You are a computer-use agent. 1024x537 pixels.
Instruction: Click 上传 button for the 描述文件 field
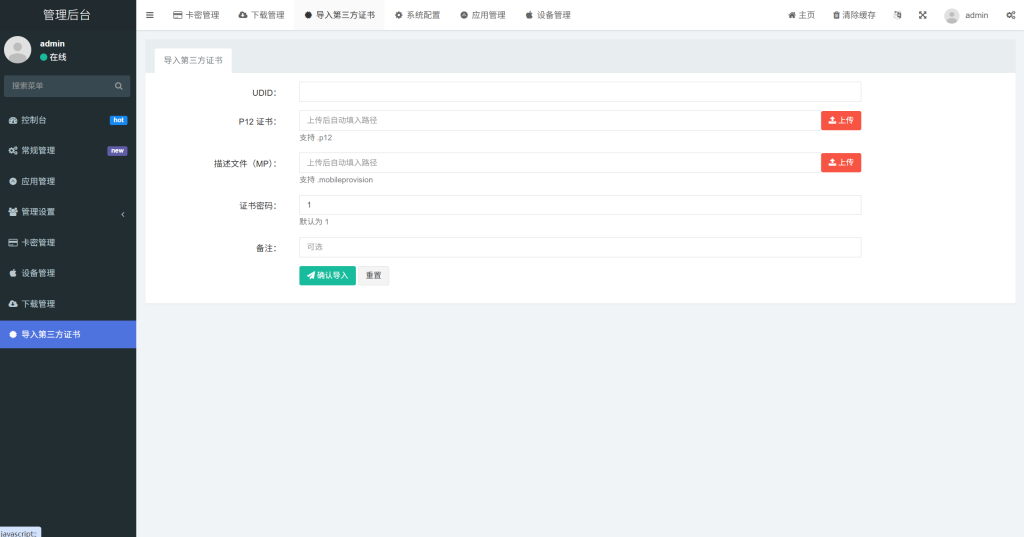(841, 162)
